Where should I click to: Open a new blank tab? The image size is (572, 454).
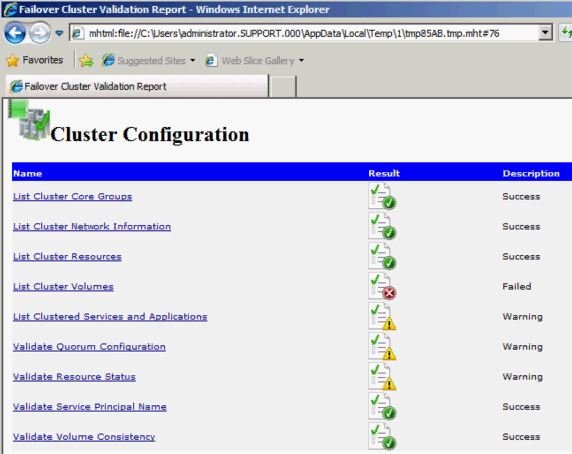pyautogui.click(x=282, y=87)
